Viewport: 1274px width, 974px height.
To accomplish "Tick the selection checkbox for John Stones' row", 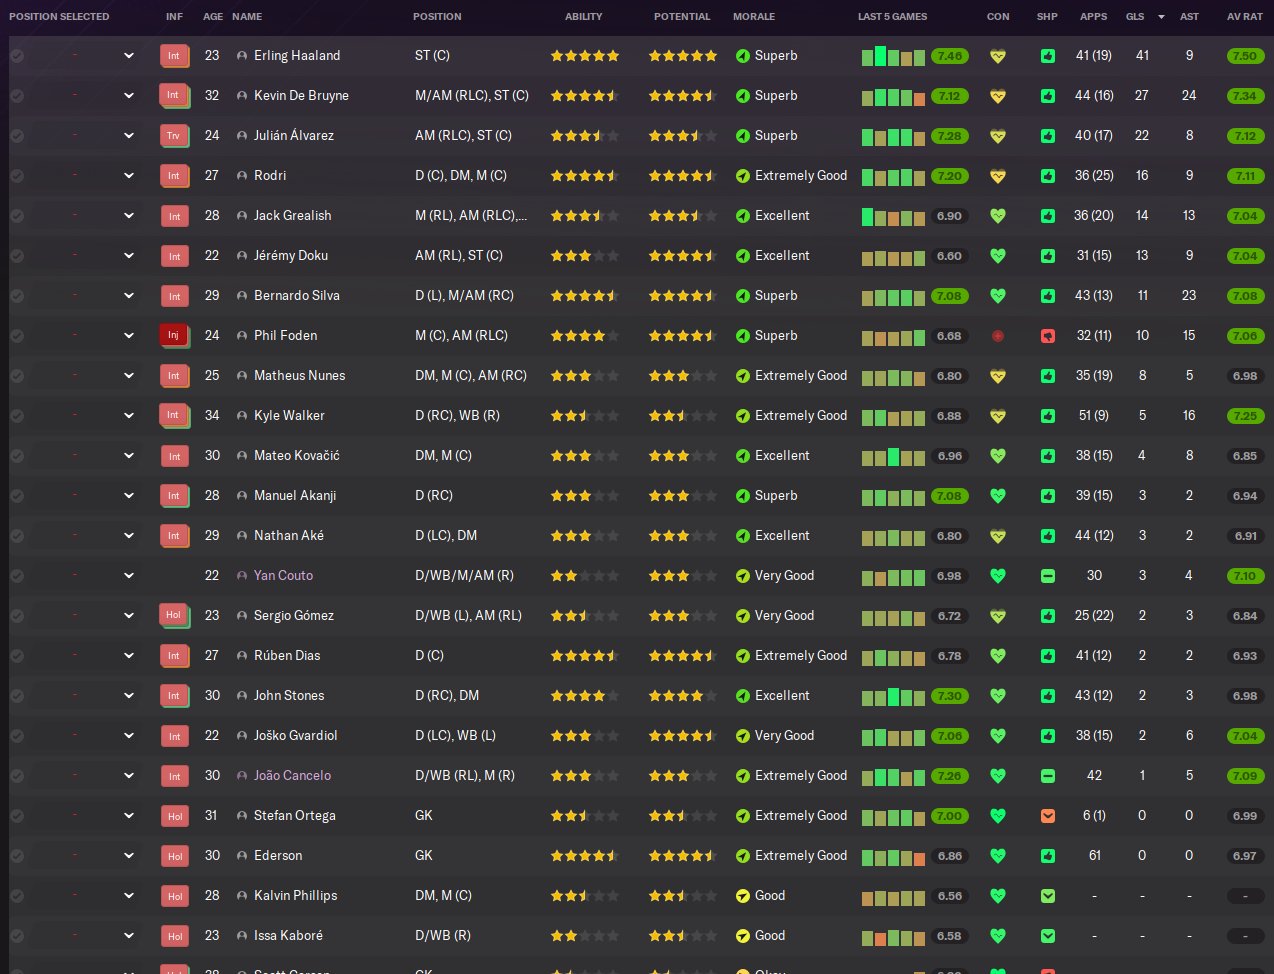I will point(17,696).
